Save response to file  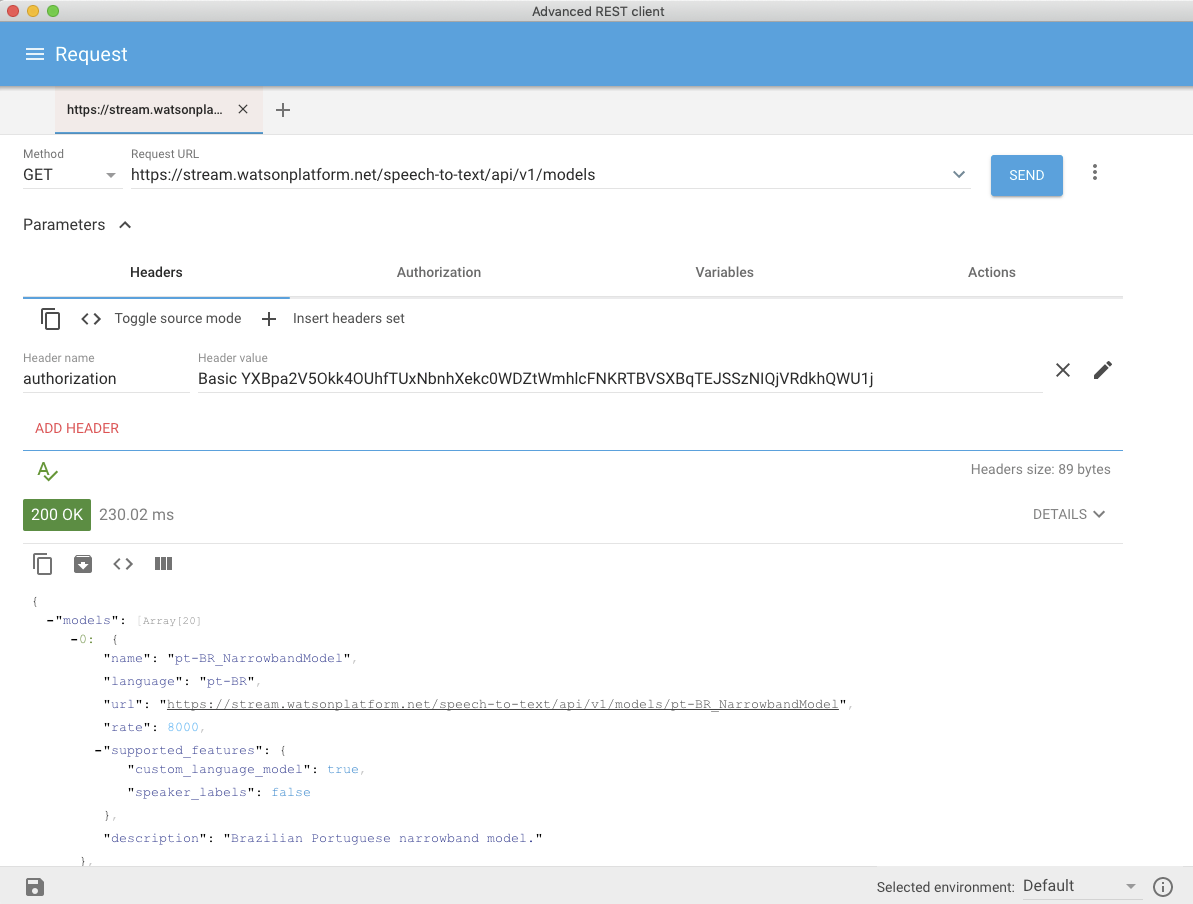[x=83, y=564]
